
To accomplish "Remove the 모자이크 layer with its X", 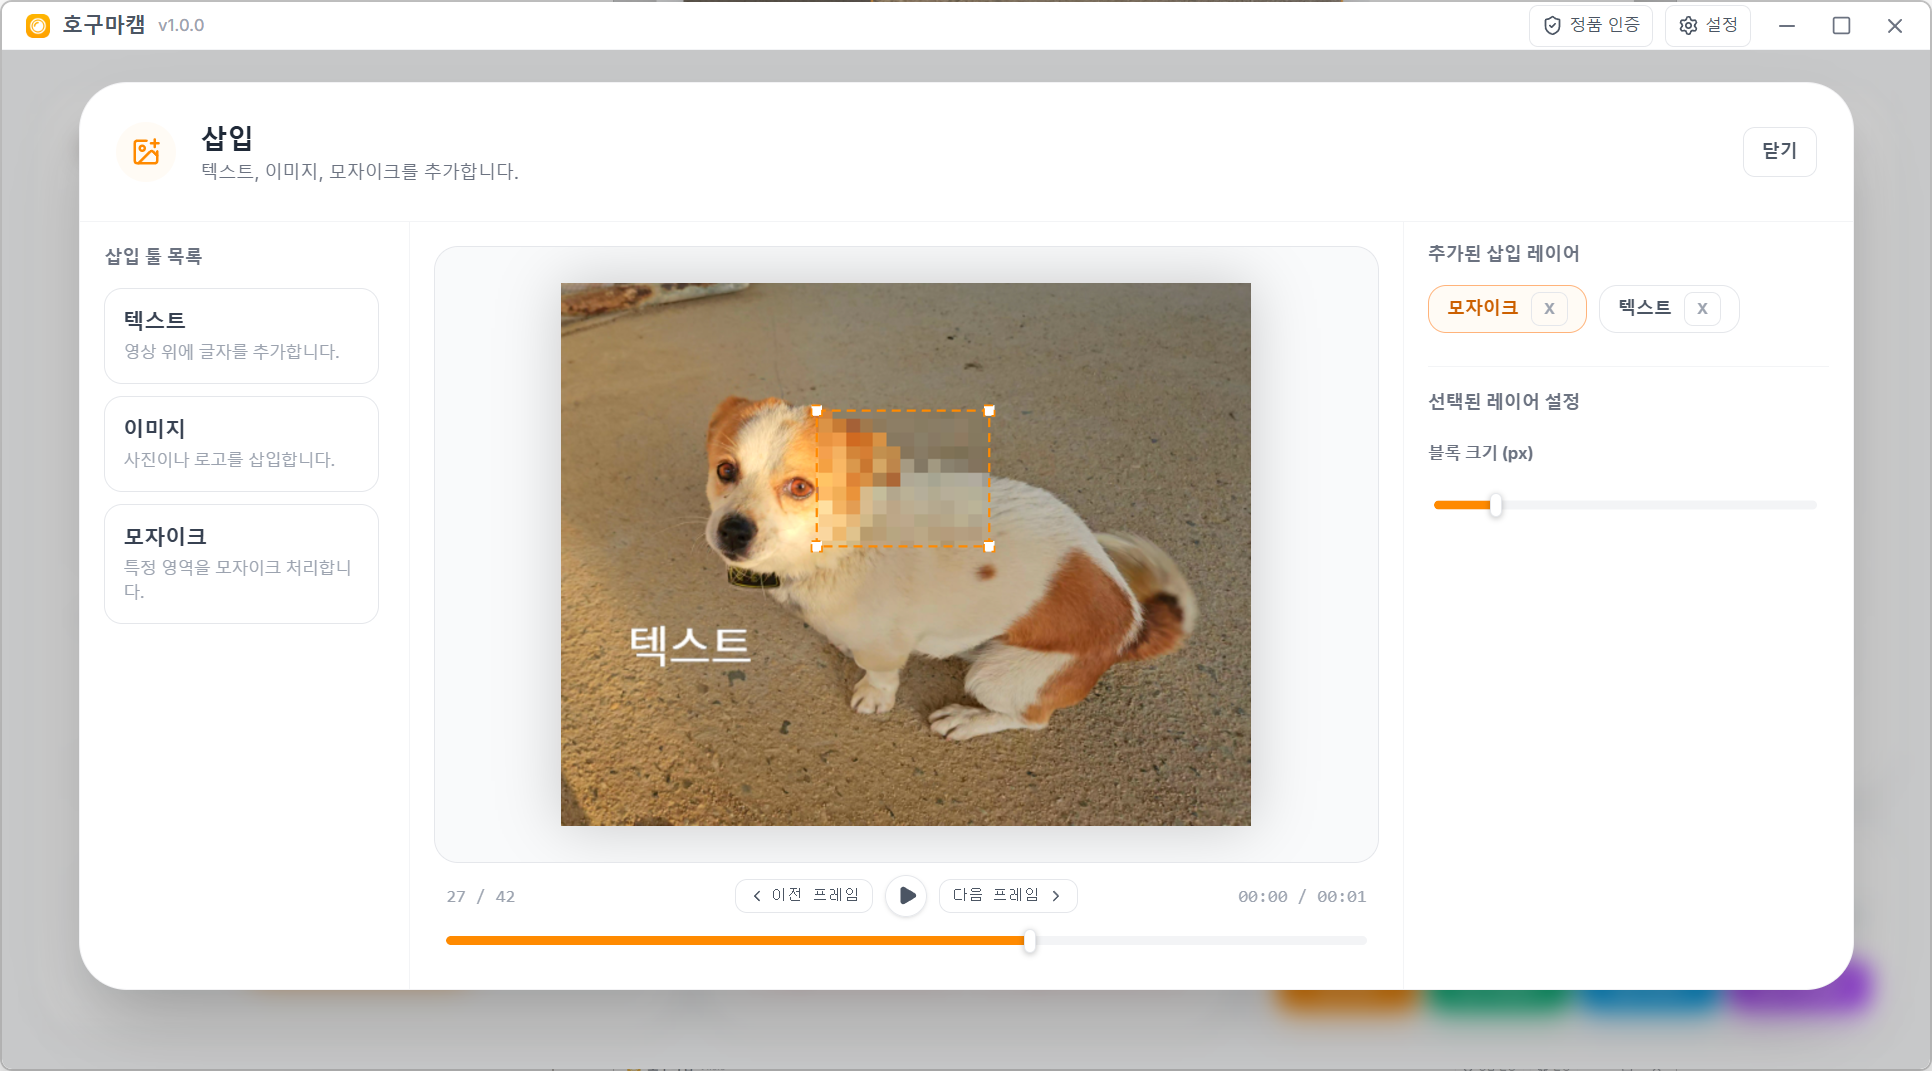I will 1549,309.
